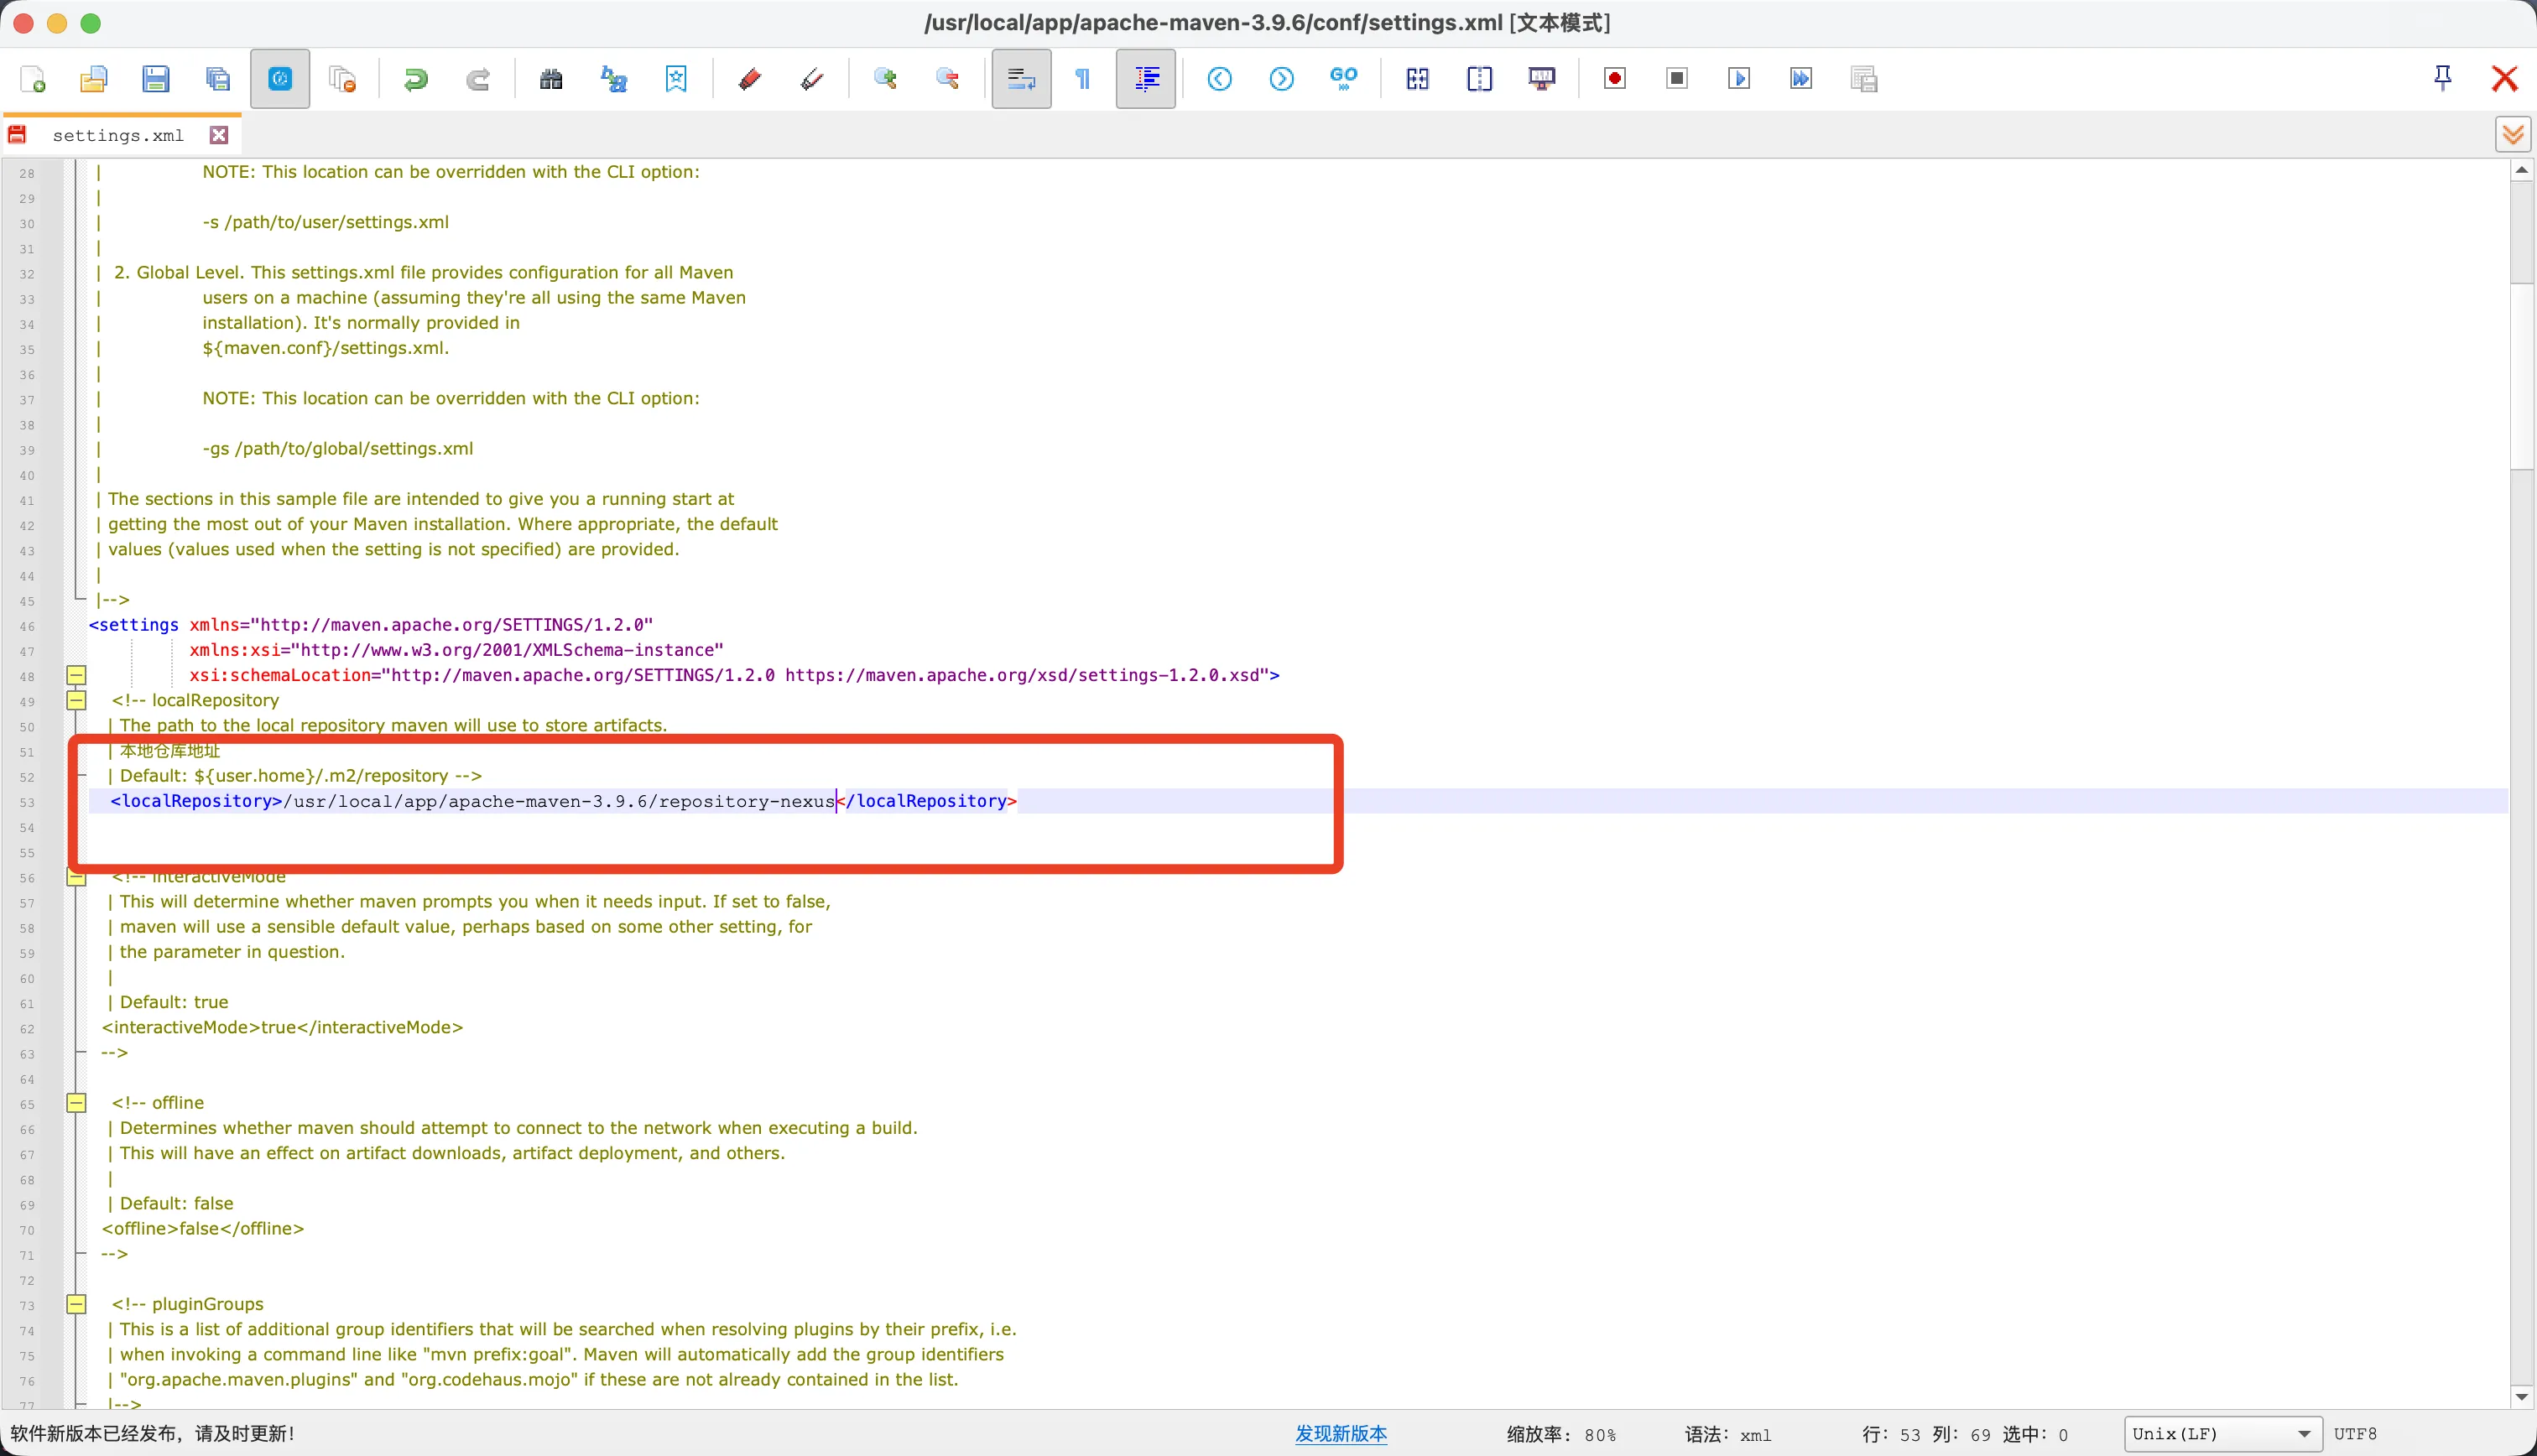Create a new file from the toolbar
2537x1456 pixels.
click(33, 79)
